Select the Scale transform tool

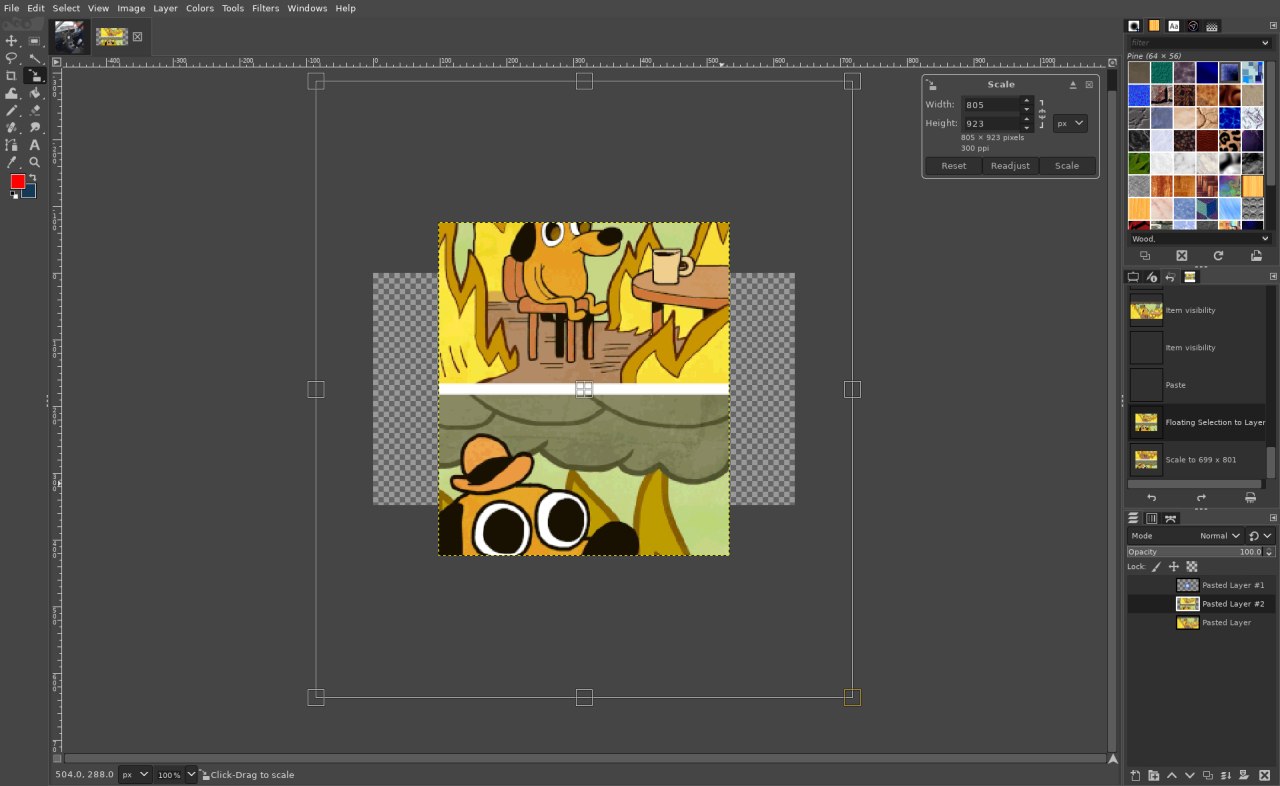coord(34,75)
